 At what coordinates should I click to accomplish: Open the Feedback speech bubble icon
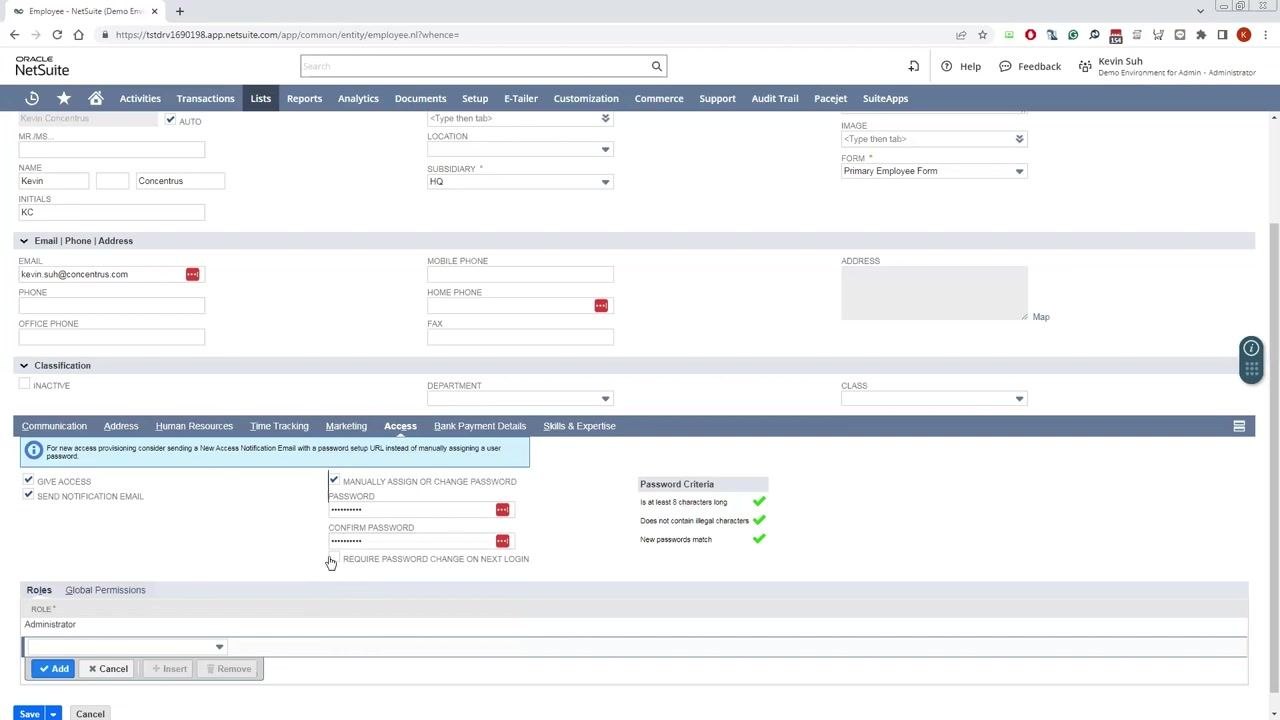(x=1005, y=66)
